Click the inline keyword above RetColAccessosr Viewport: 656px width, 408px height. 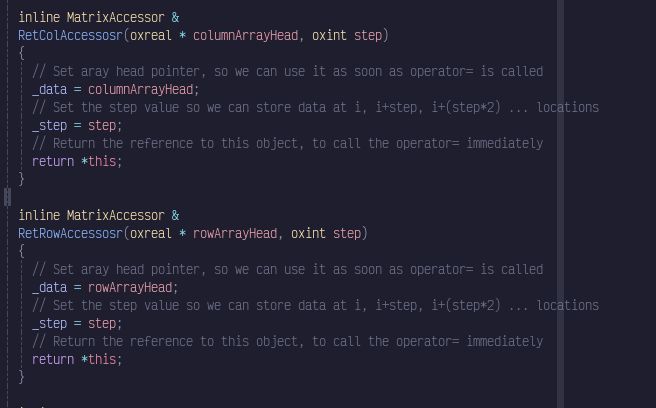39,18
